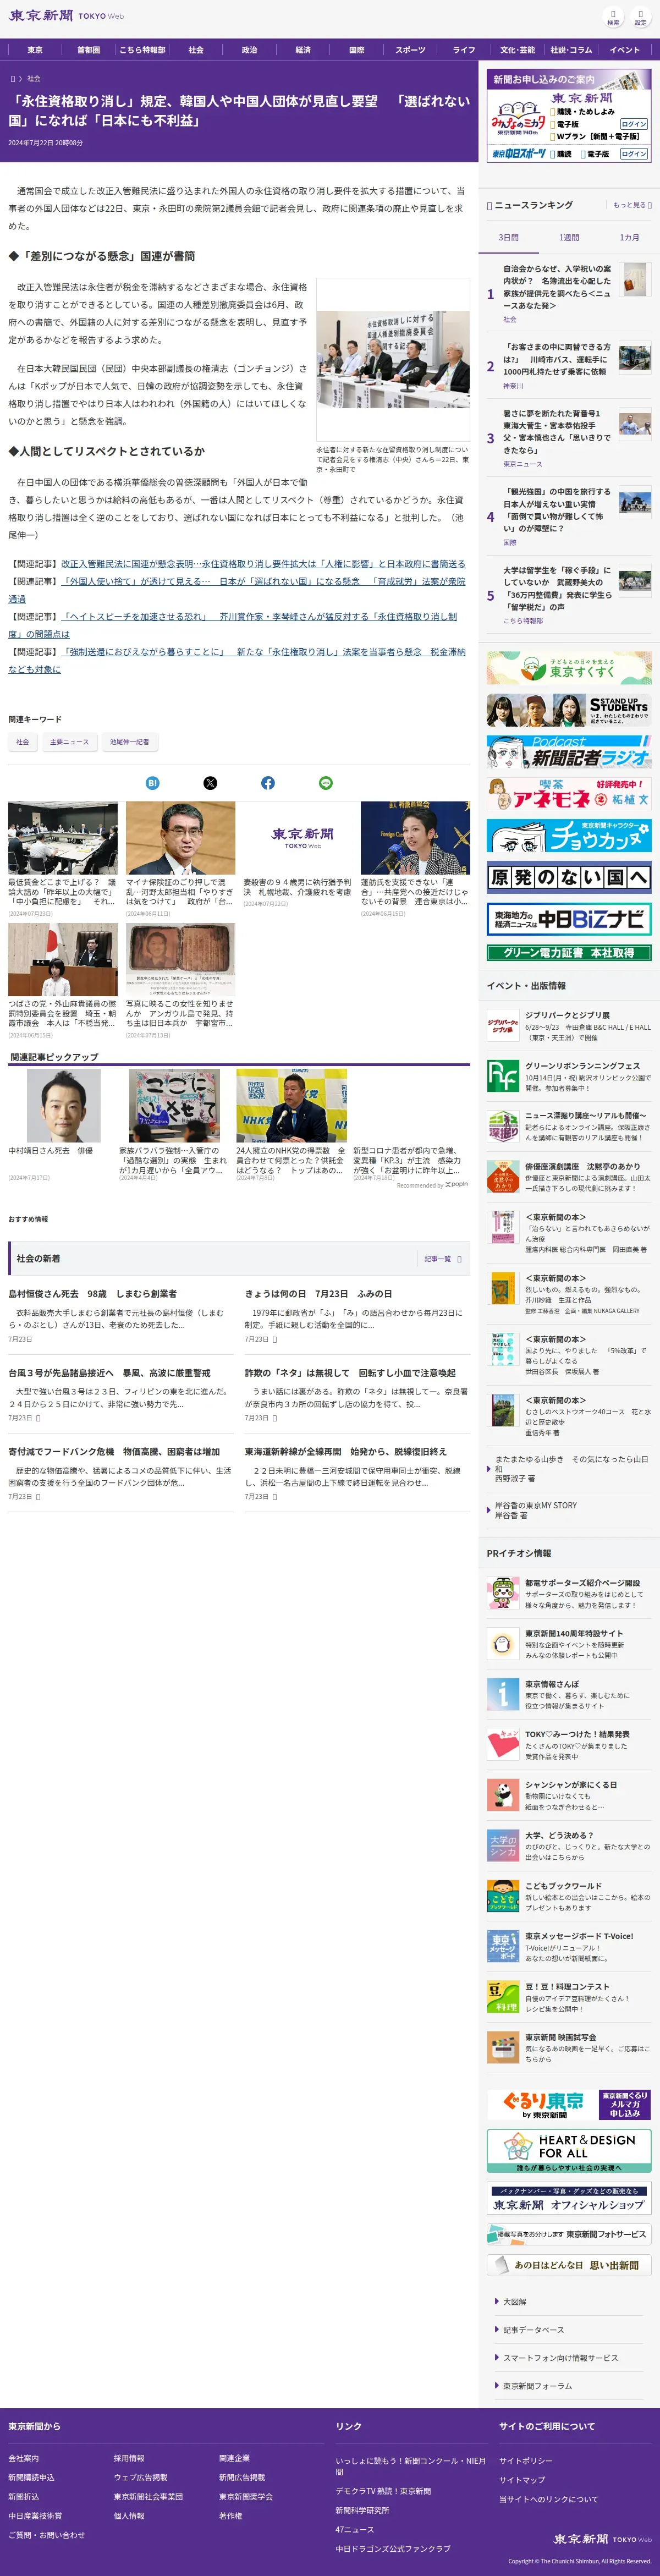Click the 主要ニュース keyword tag

69,742
